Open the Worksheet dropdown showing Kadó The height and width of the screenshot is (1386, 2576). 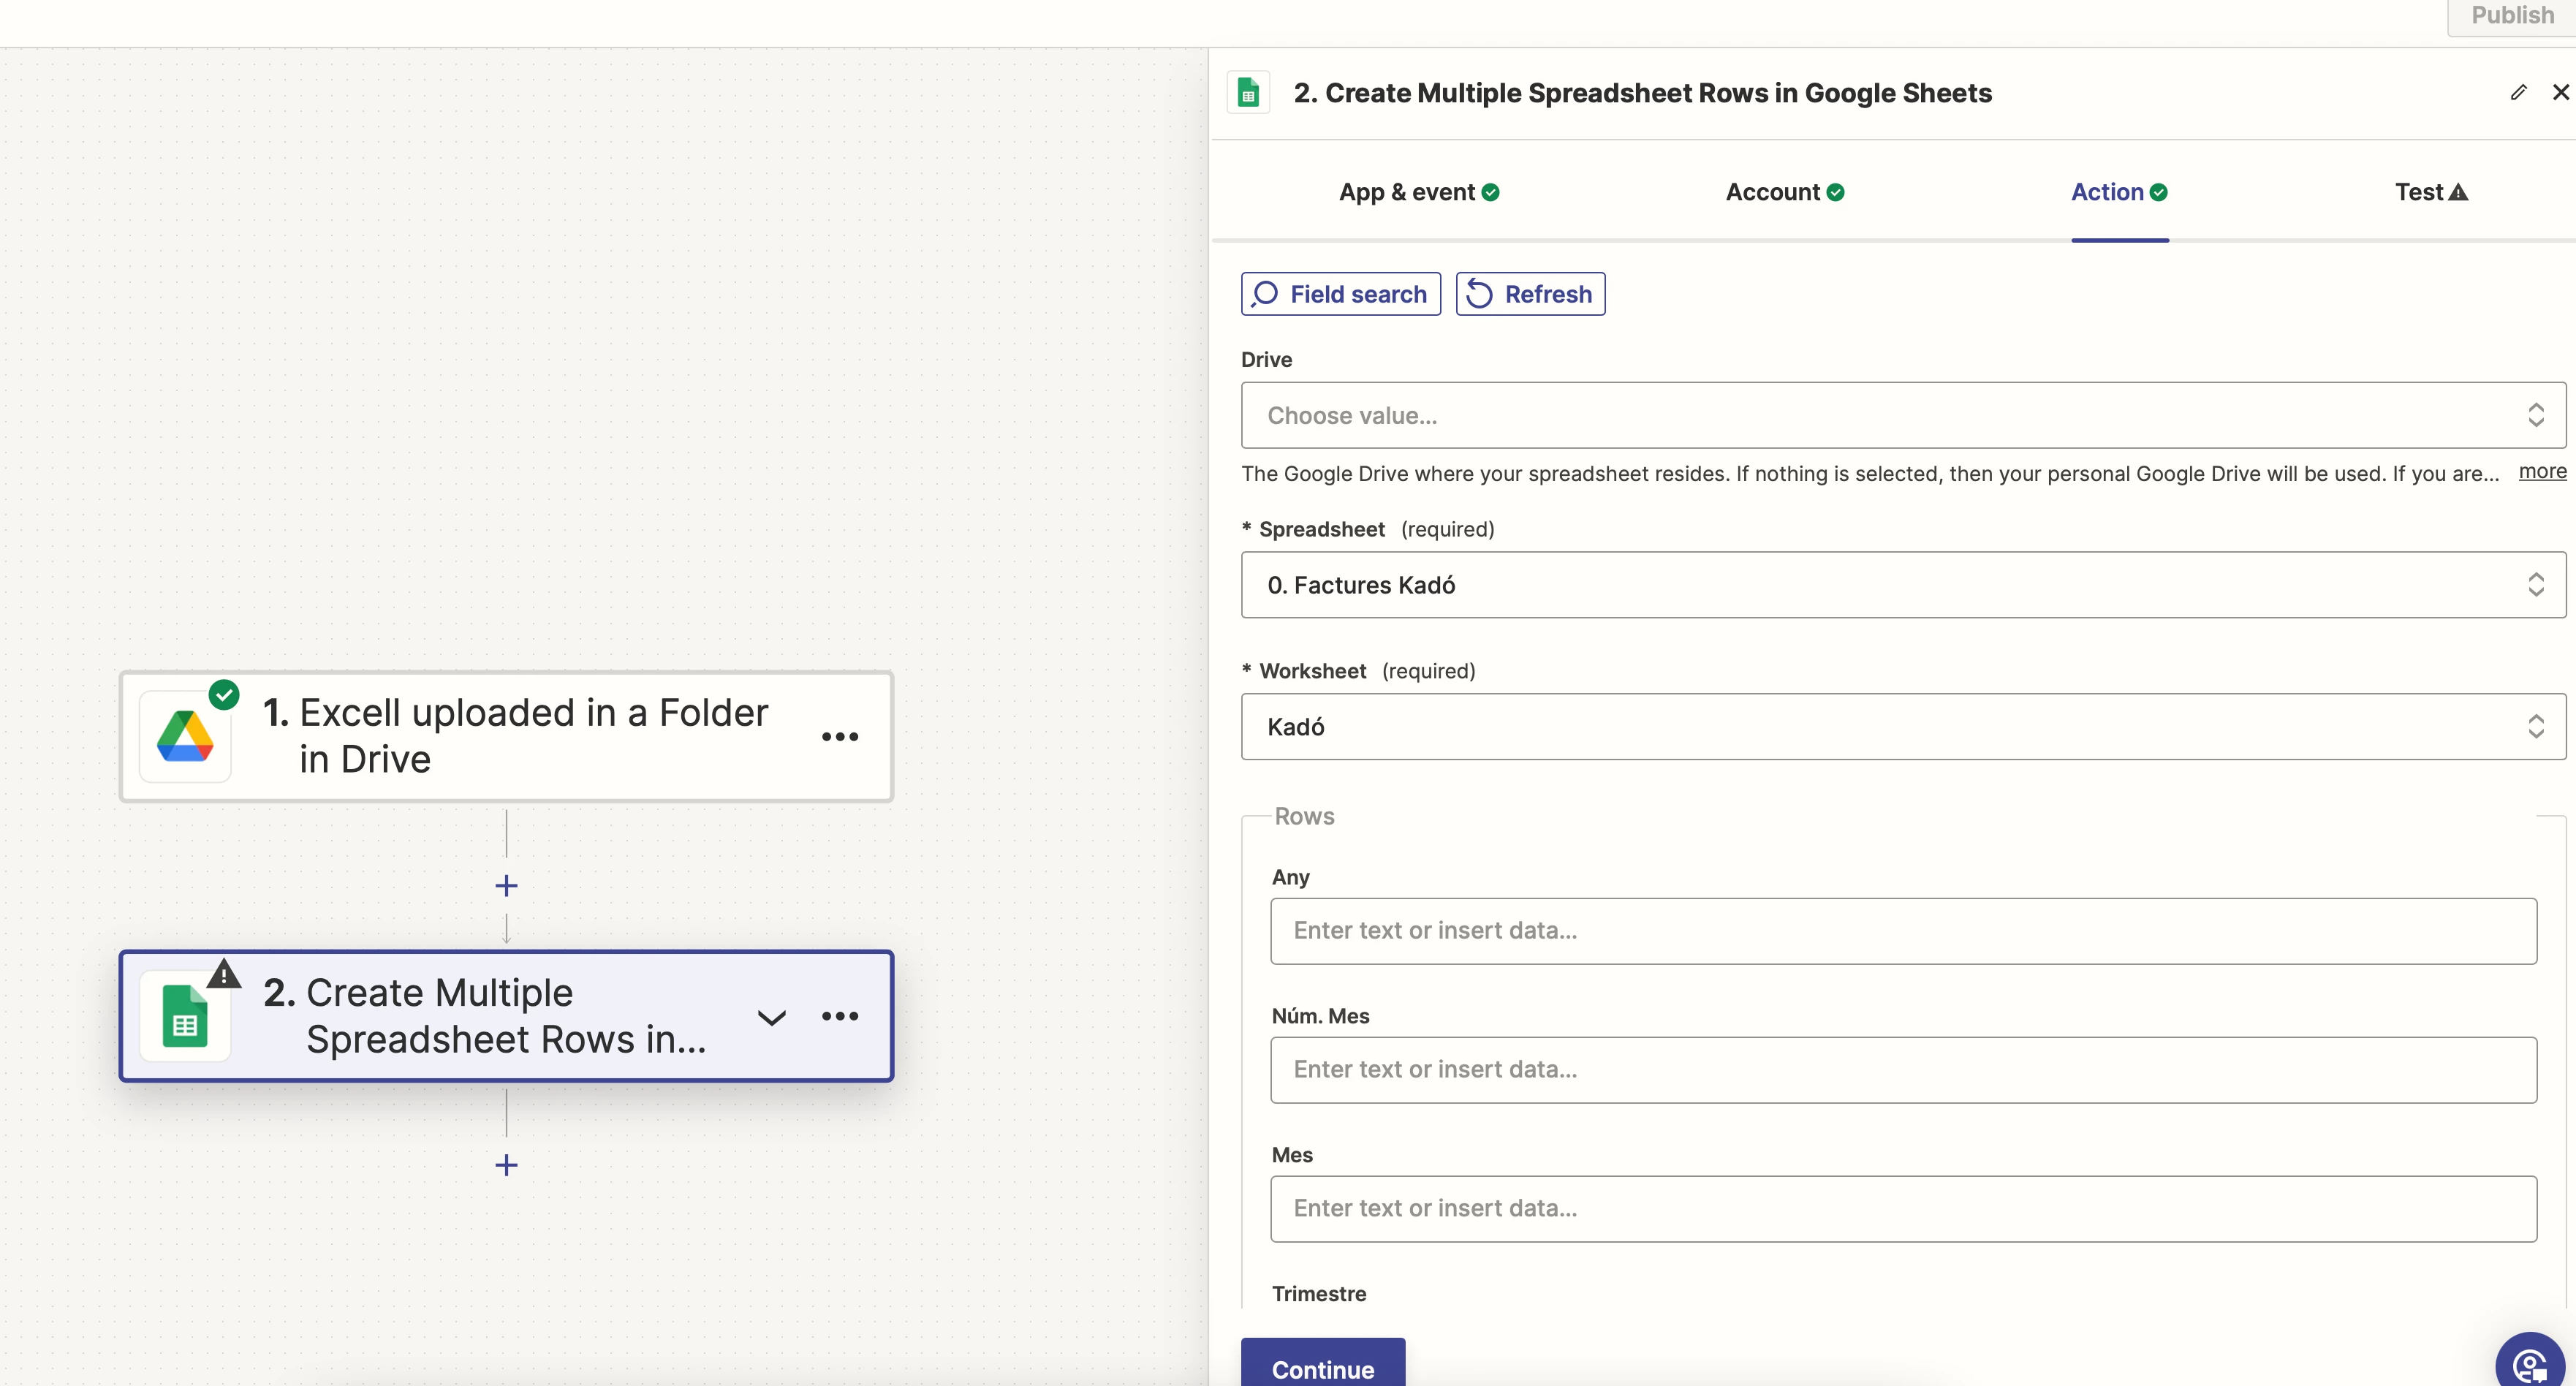(1902, 727)
